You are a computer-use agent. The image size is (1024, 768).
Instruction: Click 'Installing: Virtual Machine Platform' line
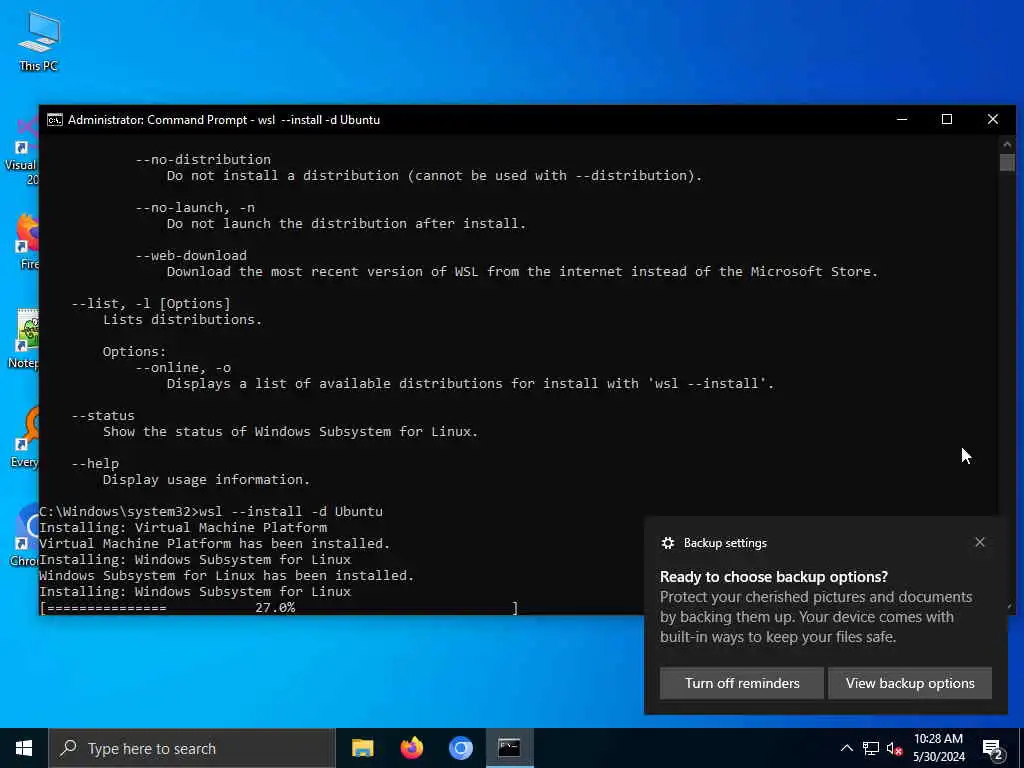[x=183, y=527]
